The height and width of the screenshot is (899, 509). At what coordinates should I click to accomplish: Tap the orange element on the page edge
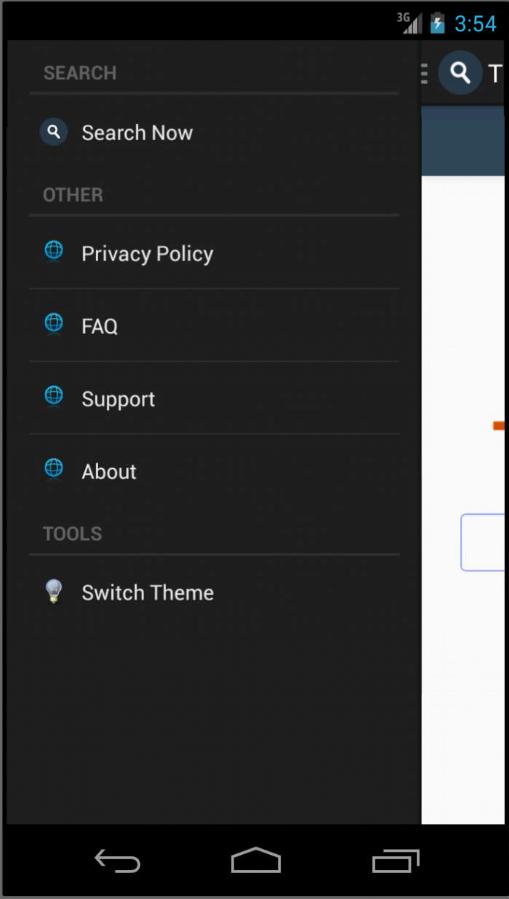(x=499, y=425)
